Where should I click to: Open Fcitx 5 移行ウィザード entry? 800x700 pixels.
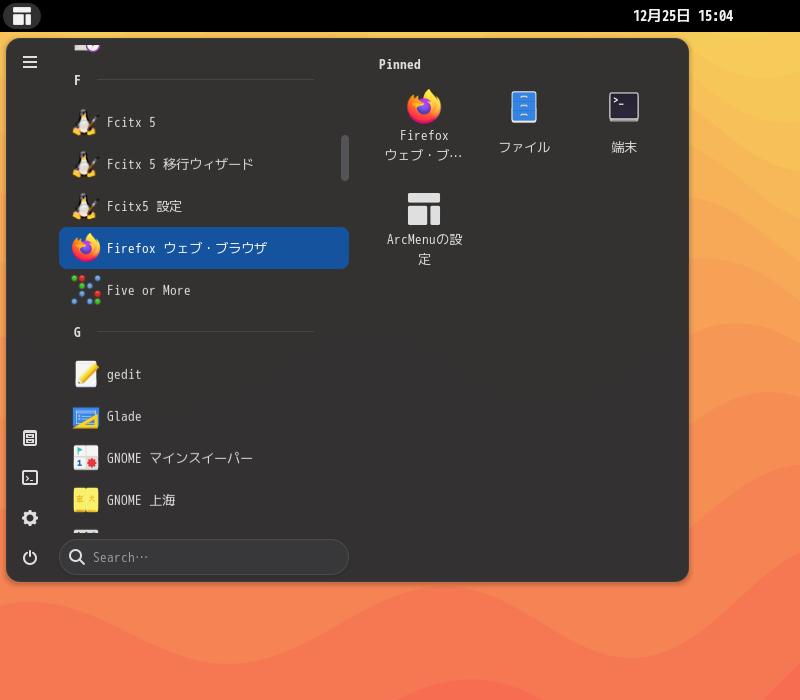coord(204,164)
